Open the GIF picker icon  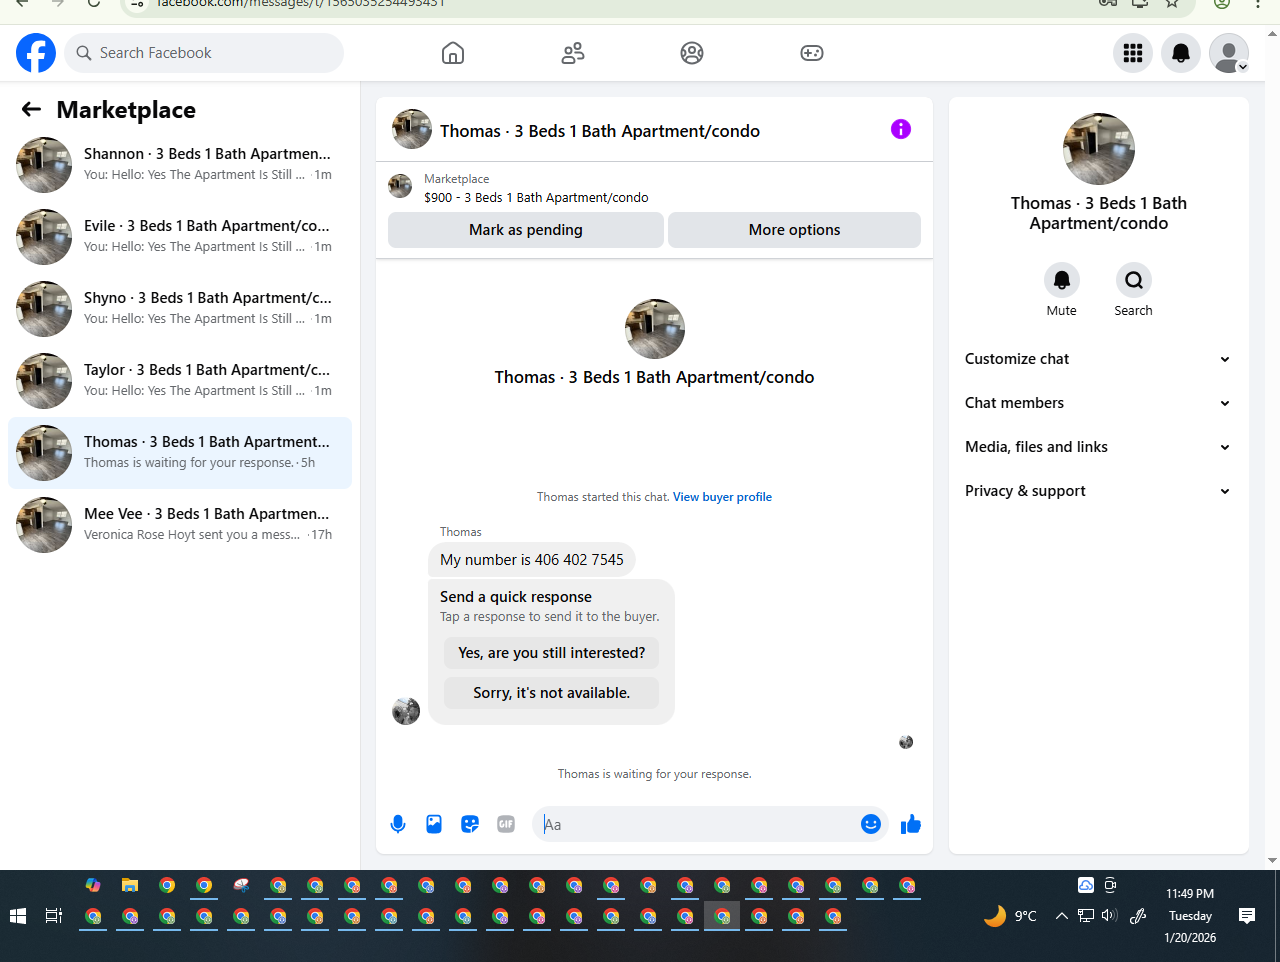(x=506, y=824)
